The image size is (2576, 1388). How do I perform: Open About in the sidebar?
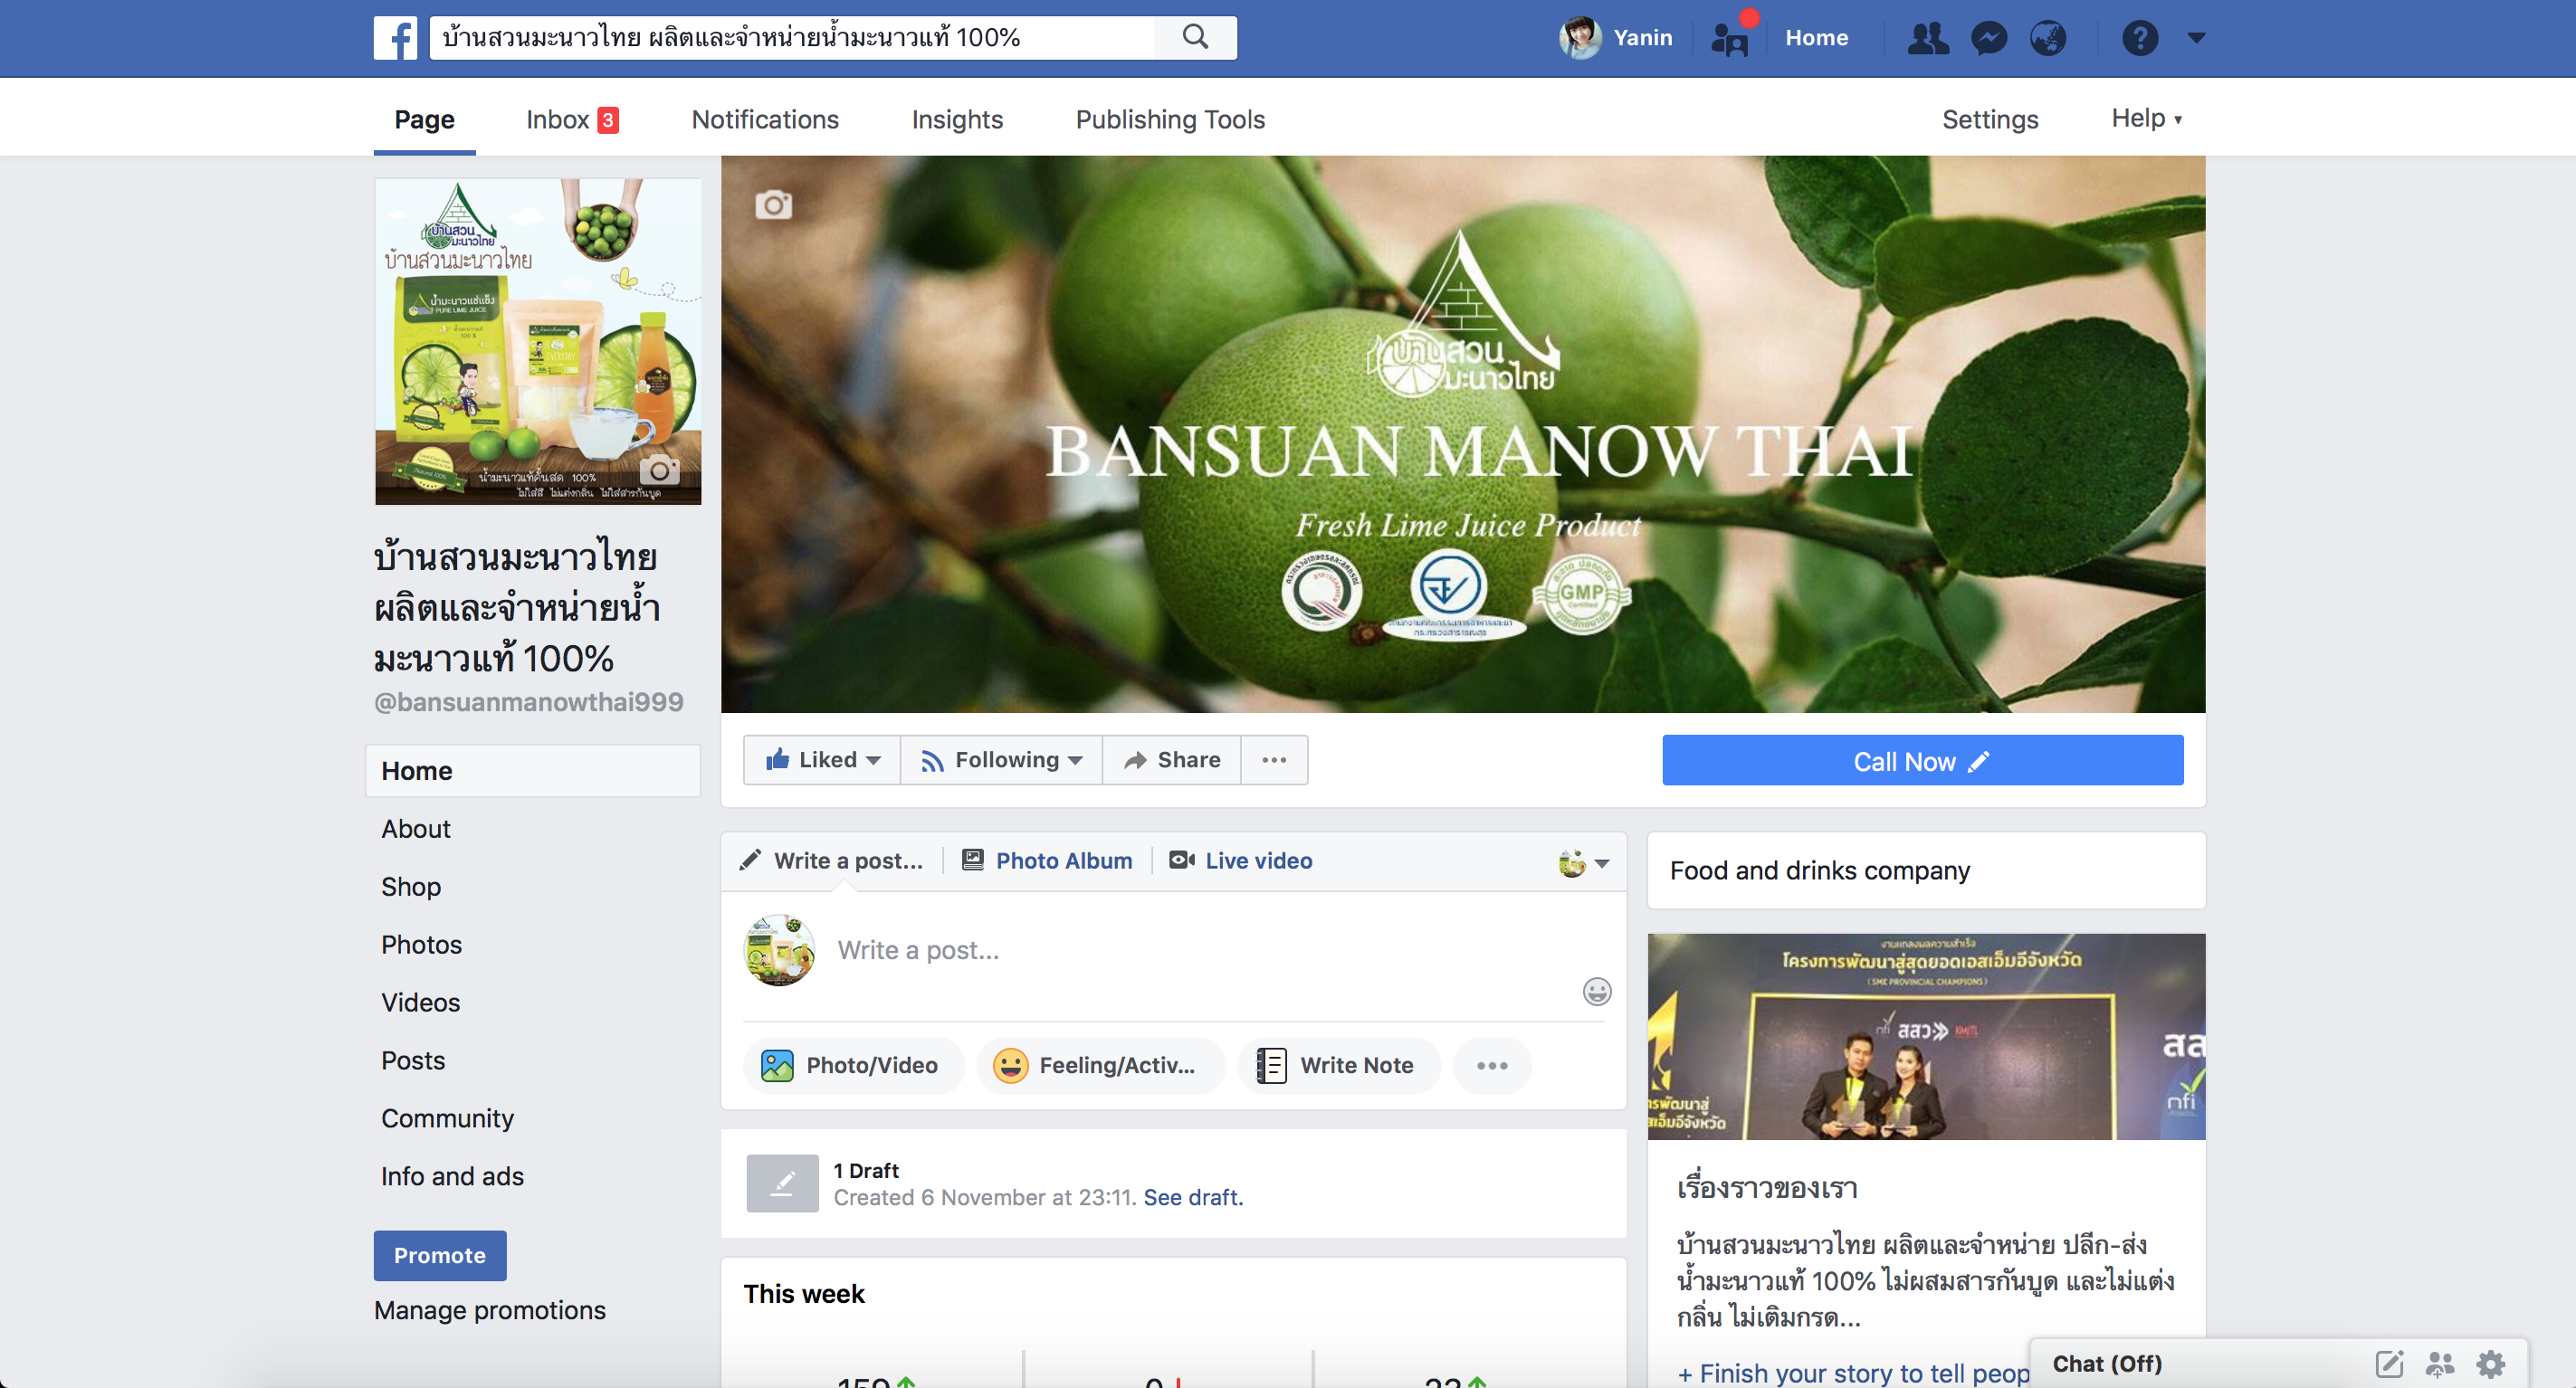pyautogui.click(x=416, y=829)
